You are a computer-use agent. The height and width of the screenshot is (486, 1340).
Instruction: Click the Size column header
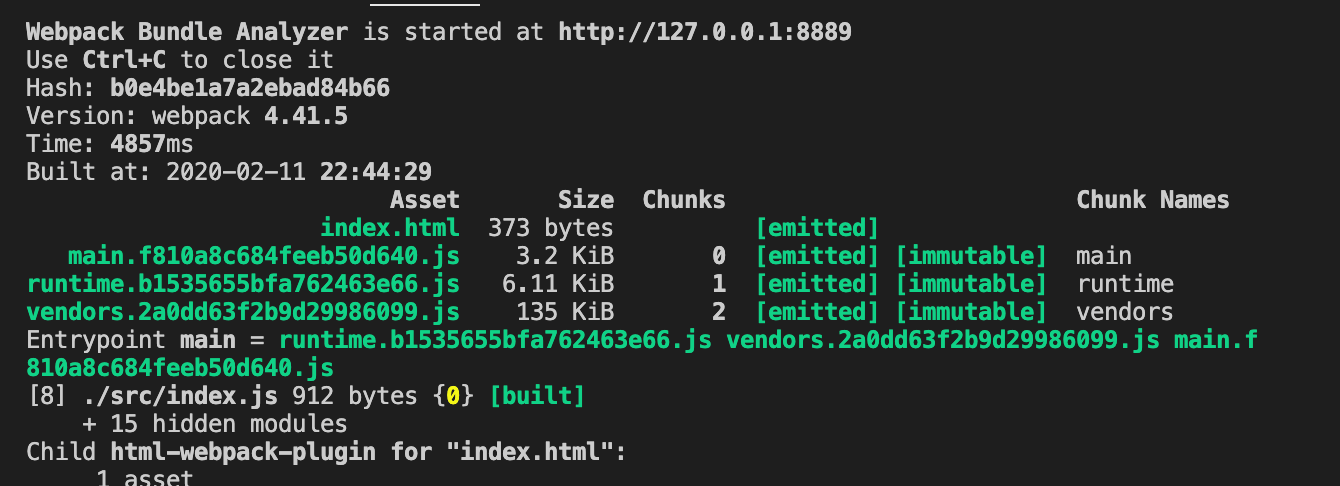pyautogui.click(x=586, y=200)
